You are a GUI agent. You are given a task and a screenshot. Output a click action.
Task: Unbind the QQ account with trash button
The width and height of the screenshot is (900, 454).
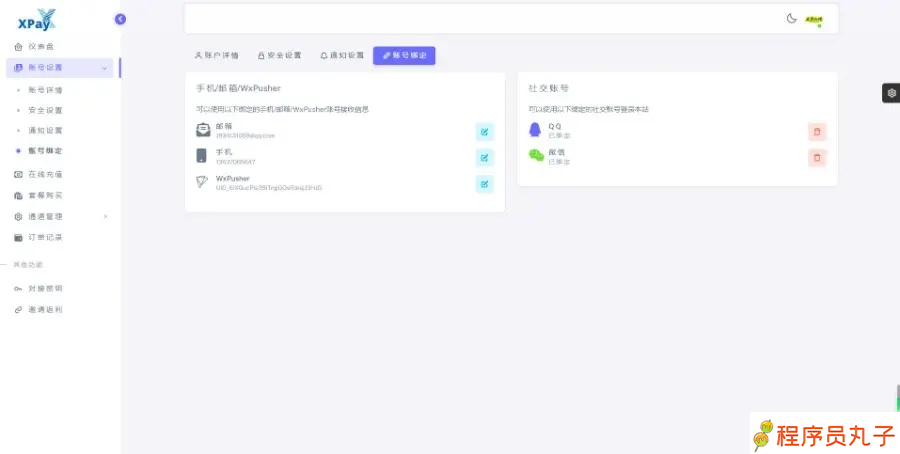(x=817, y=132)
